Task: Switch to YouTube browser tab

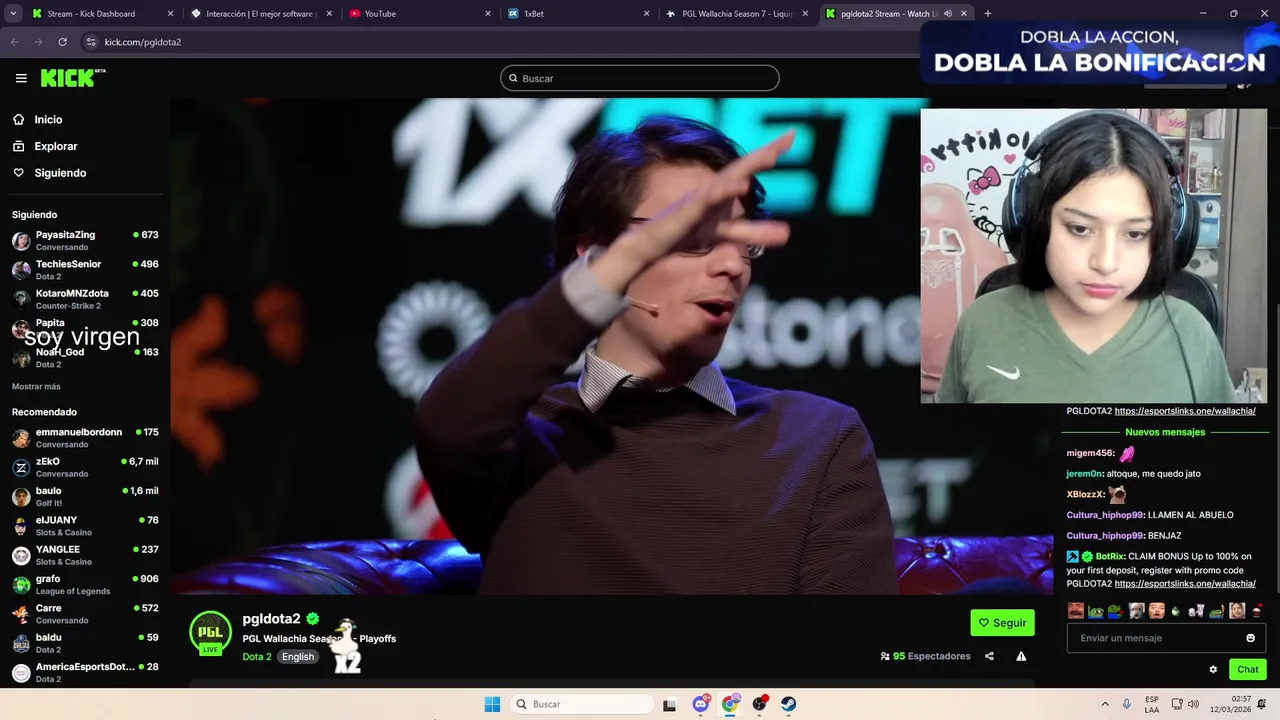Action: click(x=420, y=14)
